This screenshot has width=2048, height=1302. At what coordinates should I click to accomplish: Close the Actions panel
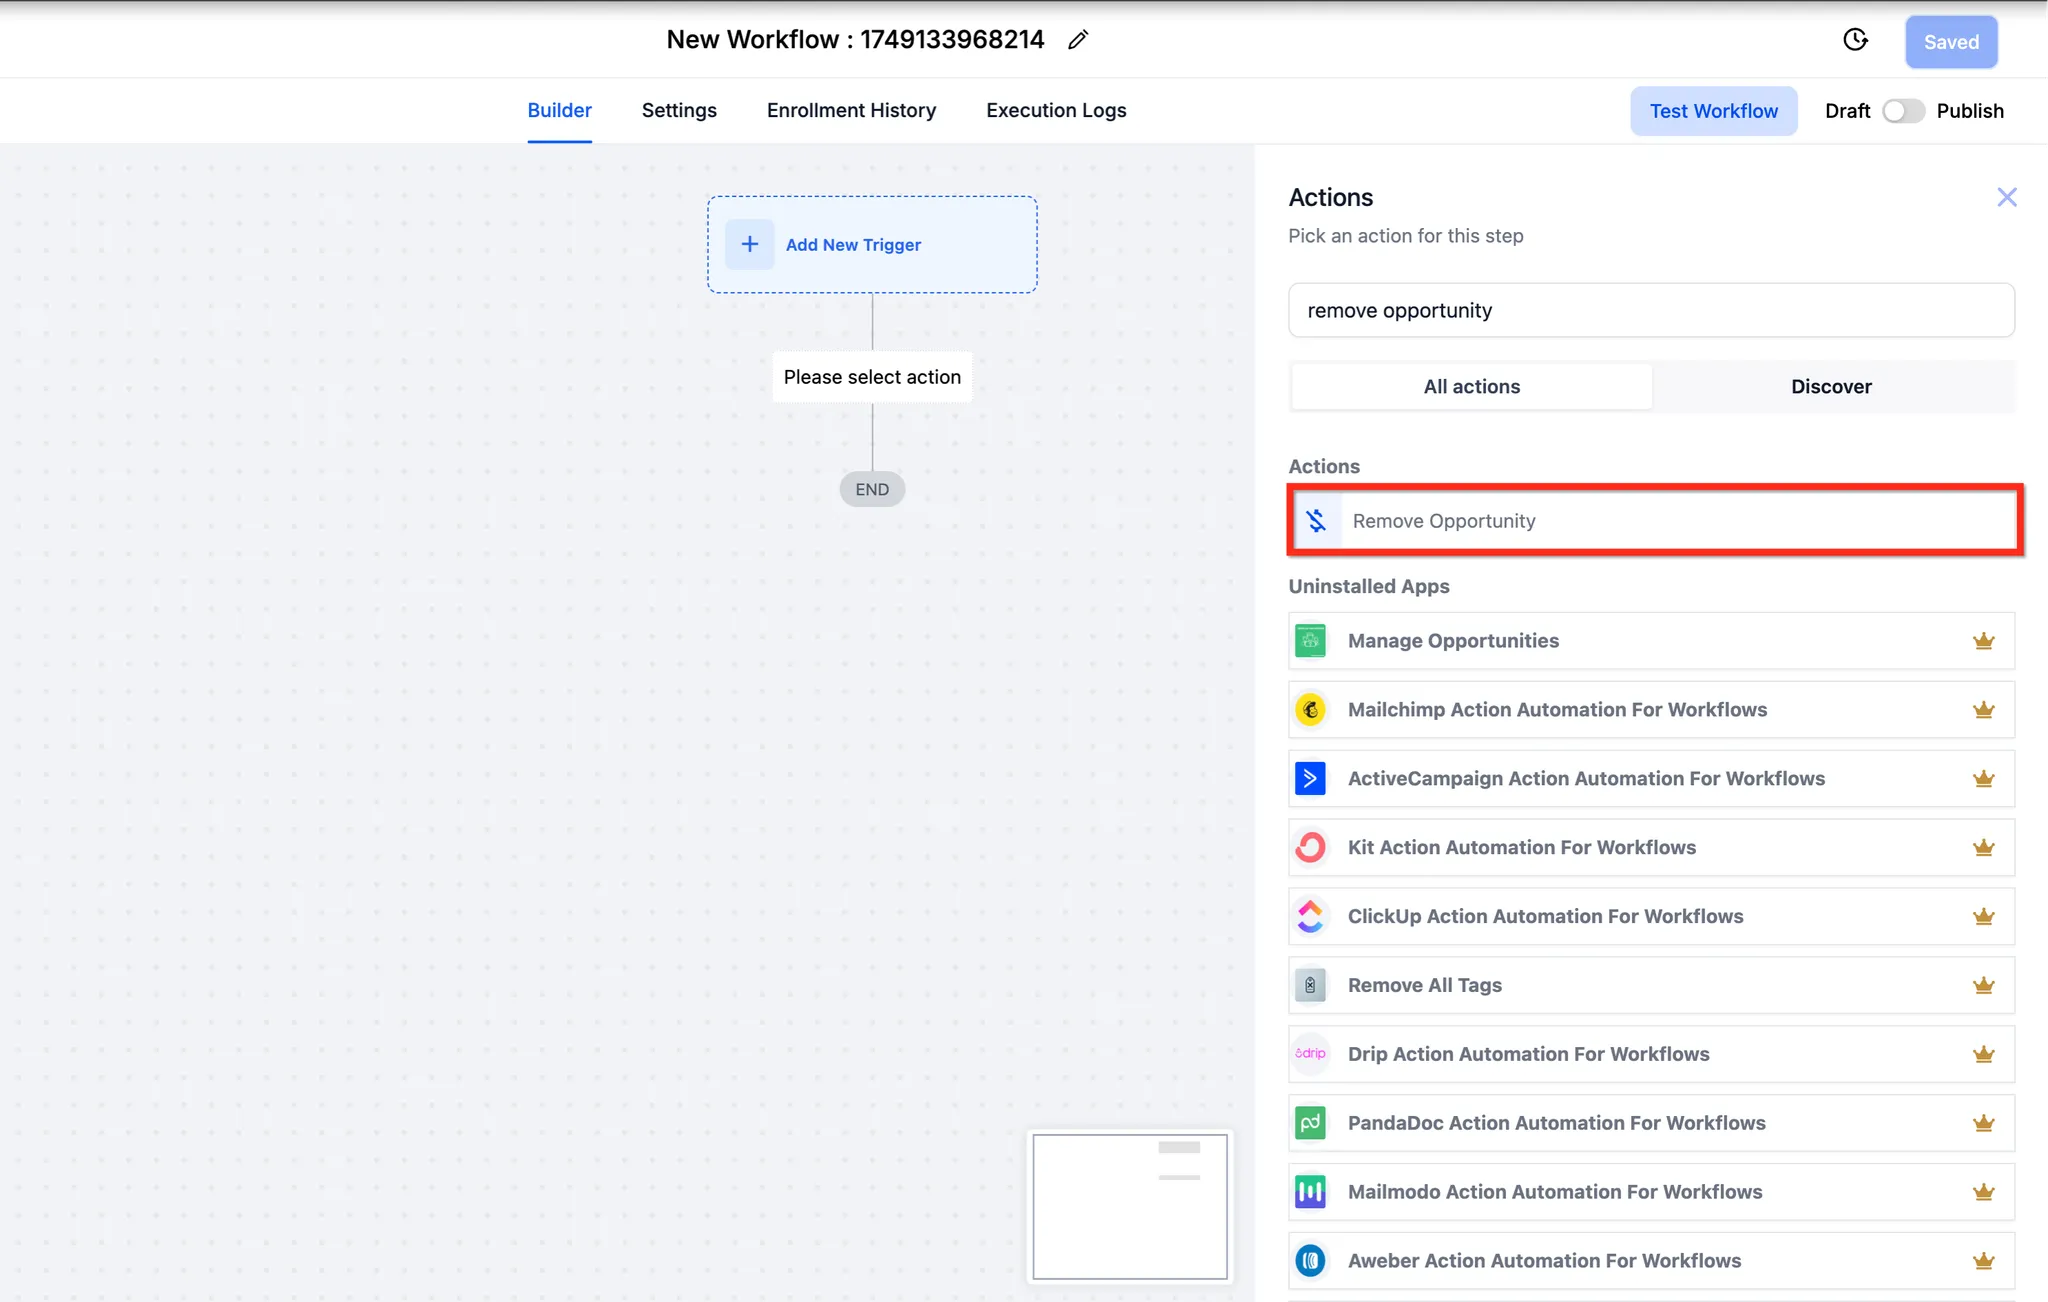click(2006, 197)
